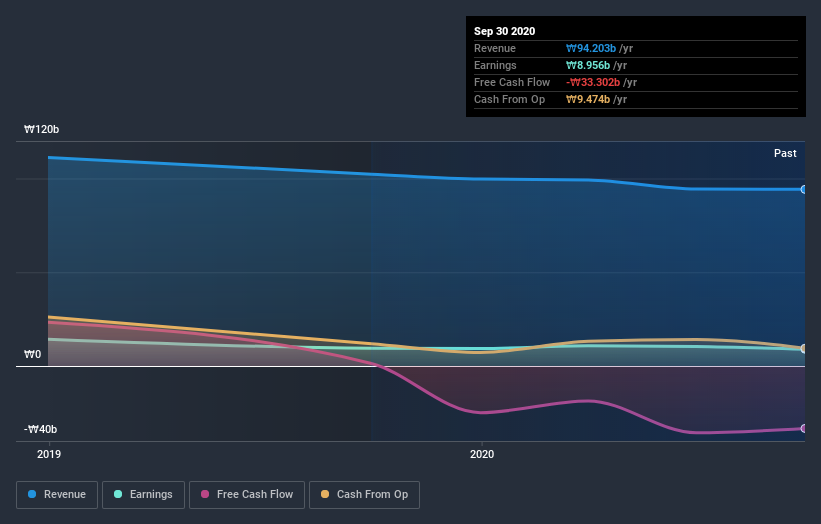Click the ₩8.956b earnings value
This screenshot has width=821, height=524.
[x=587, y=65]
